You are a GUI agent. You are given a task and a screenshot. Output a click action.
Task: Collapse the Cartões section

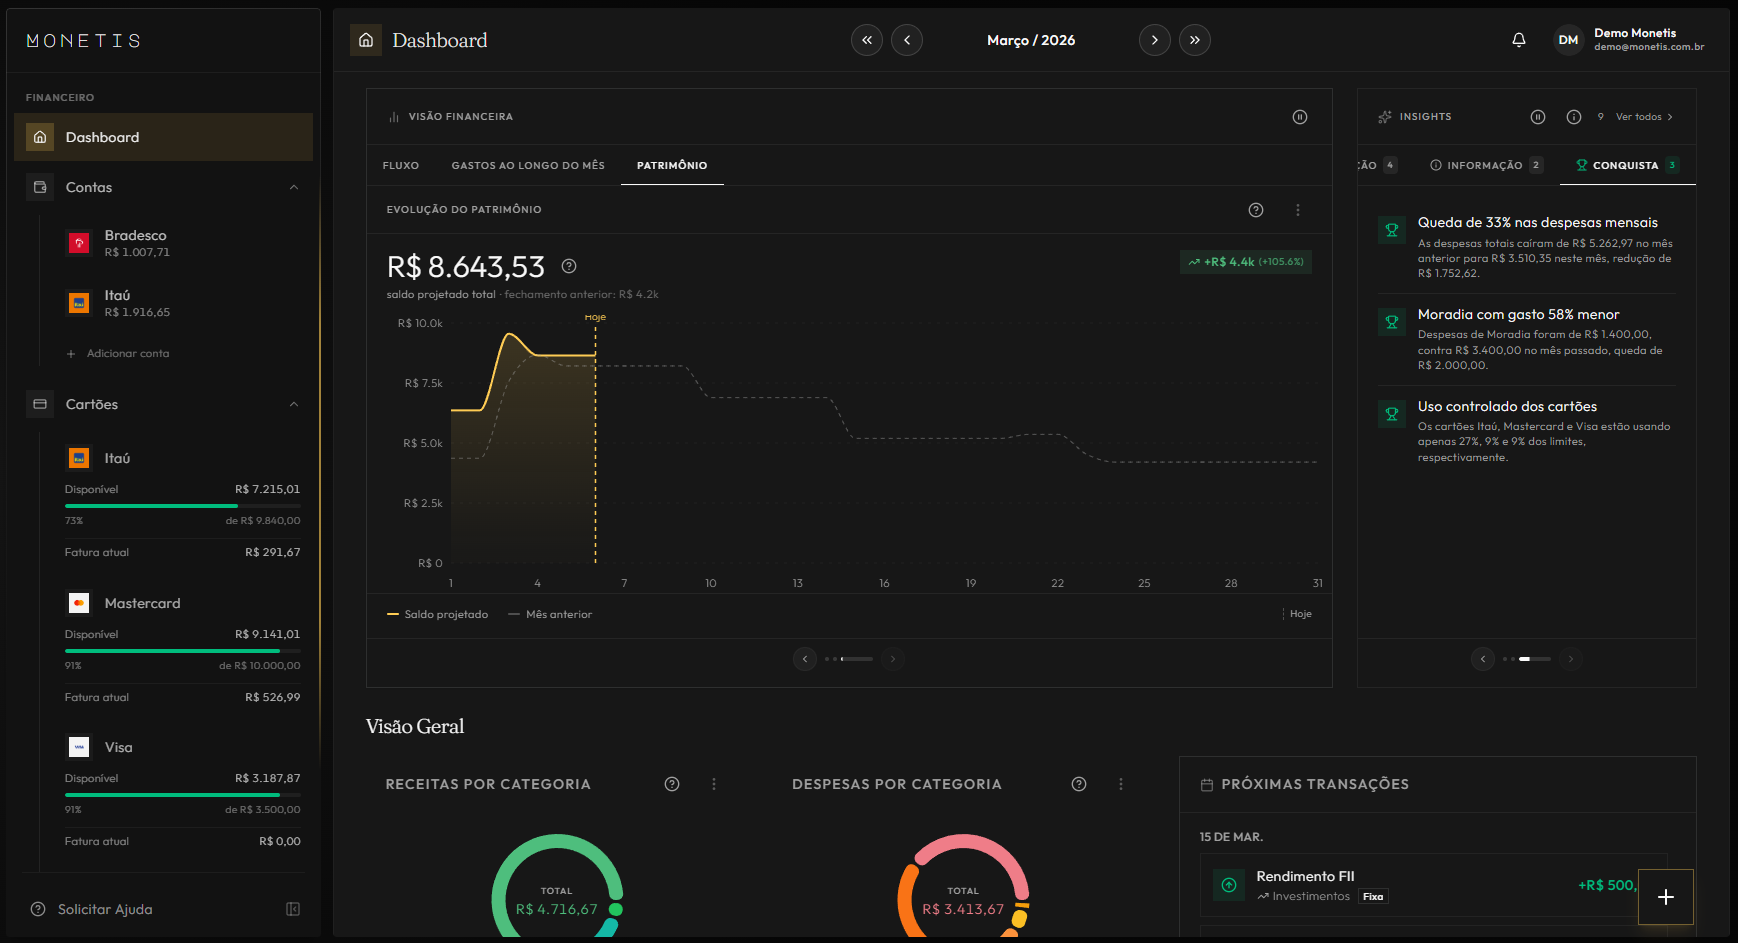pyautogui.click(x=294, y=405)
